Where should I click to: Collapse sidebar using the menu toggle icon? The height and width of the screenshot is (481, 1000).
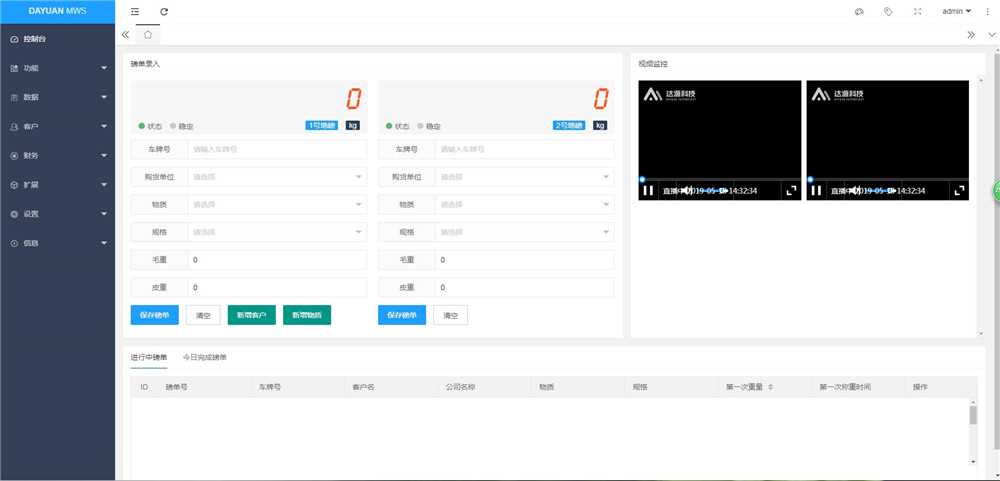point(135,12)
